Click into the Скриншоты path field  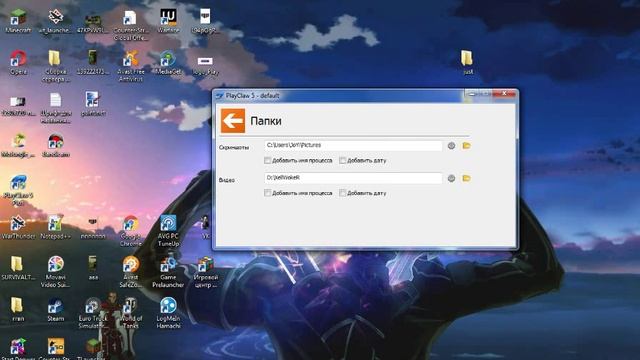tap(353, 146)
